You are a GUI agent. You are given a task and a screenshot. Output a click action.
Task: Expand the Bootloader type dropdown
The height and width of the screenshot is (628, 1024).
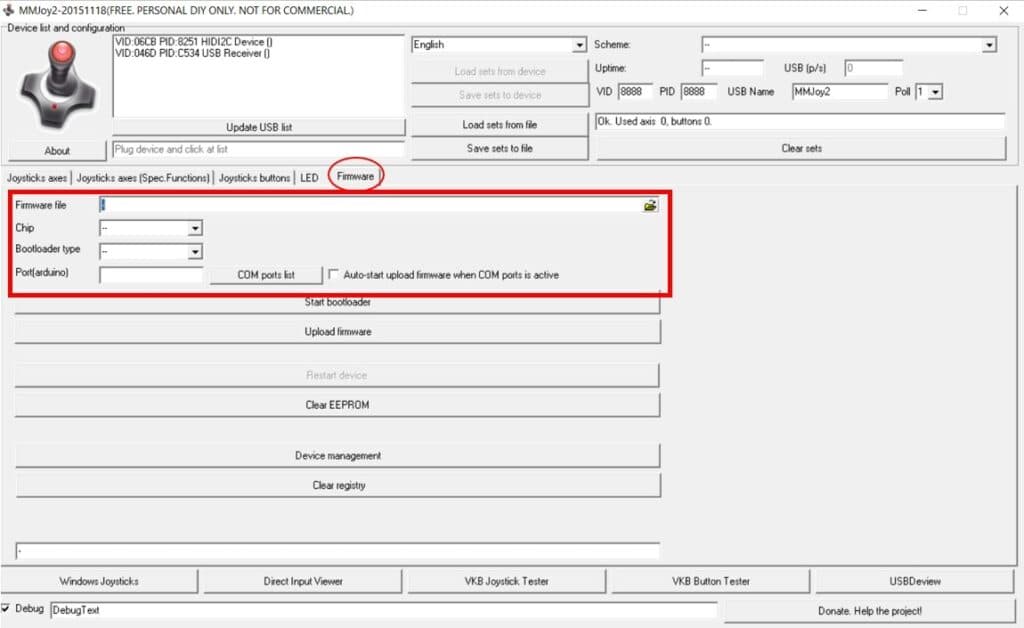(x=195, y=251)
